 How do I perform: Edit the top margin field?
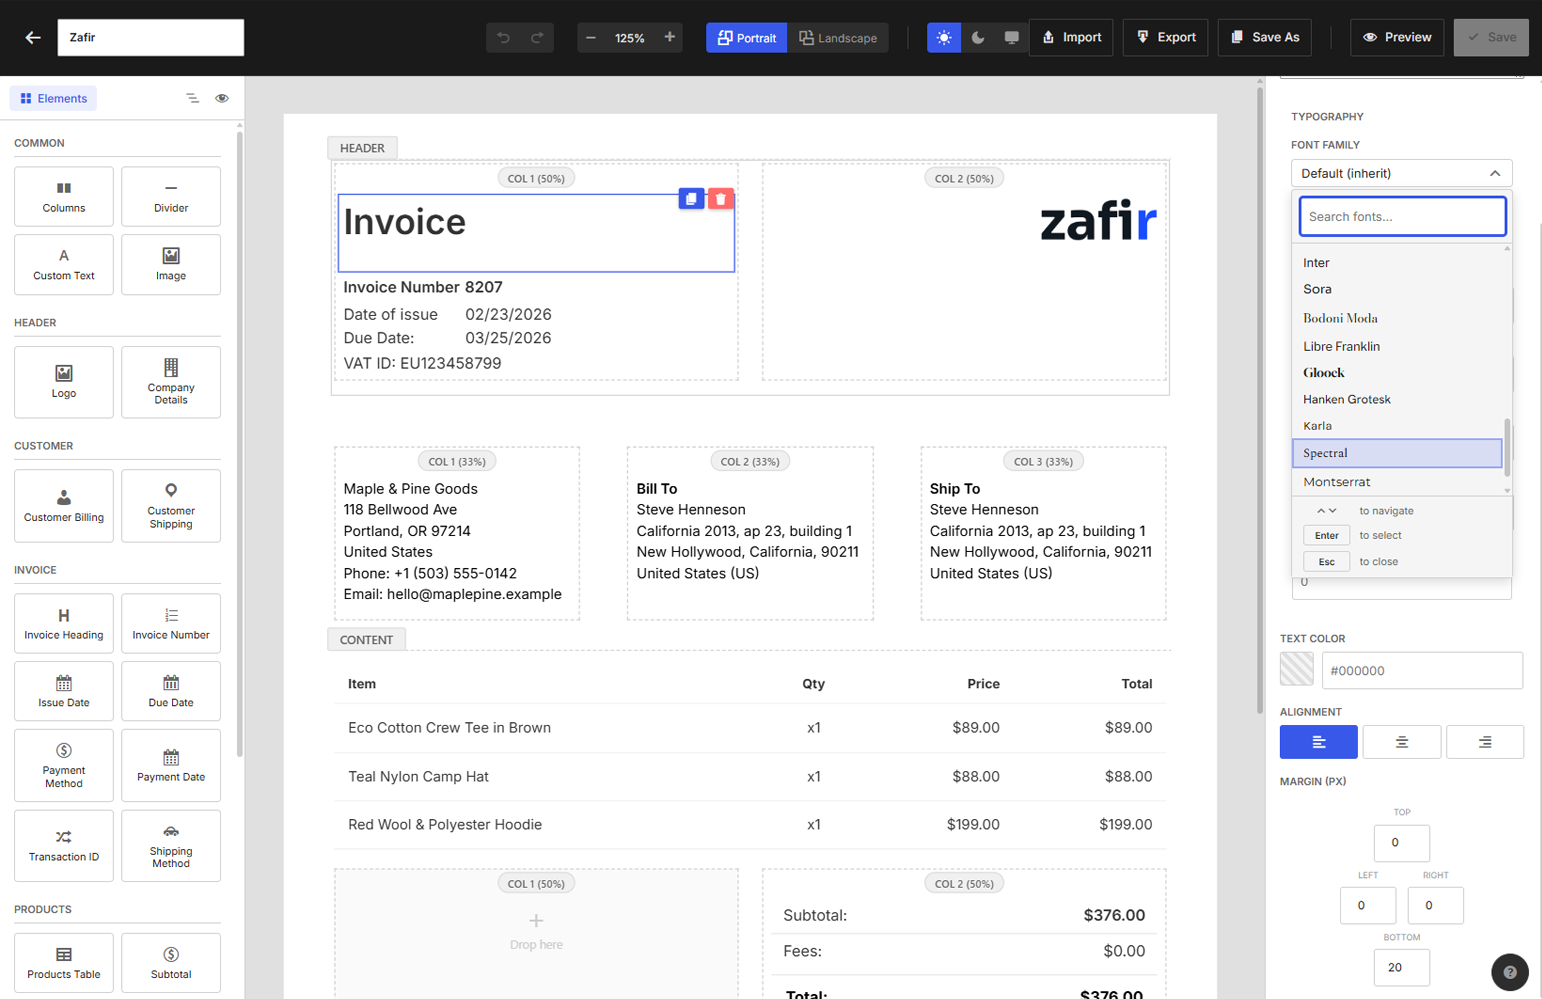pyautogui.click(x=1401, y=842)
